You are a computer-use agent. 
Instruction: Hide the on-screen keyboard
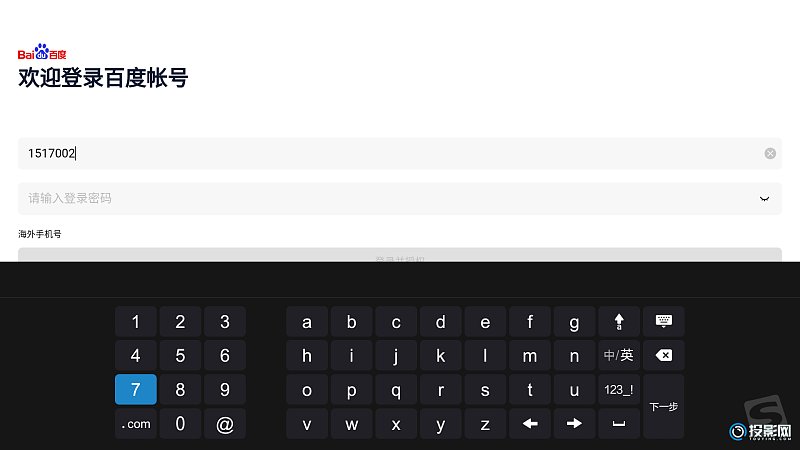[x=663, y=321]
